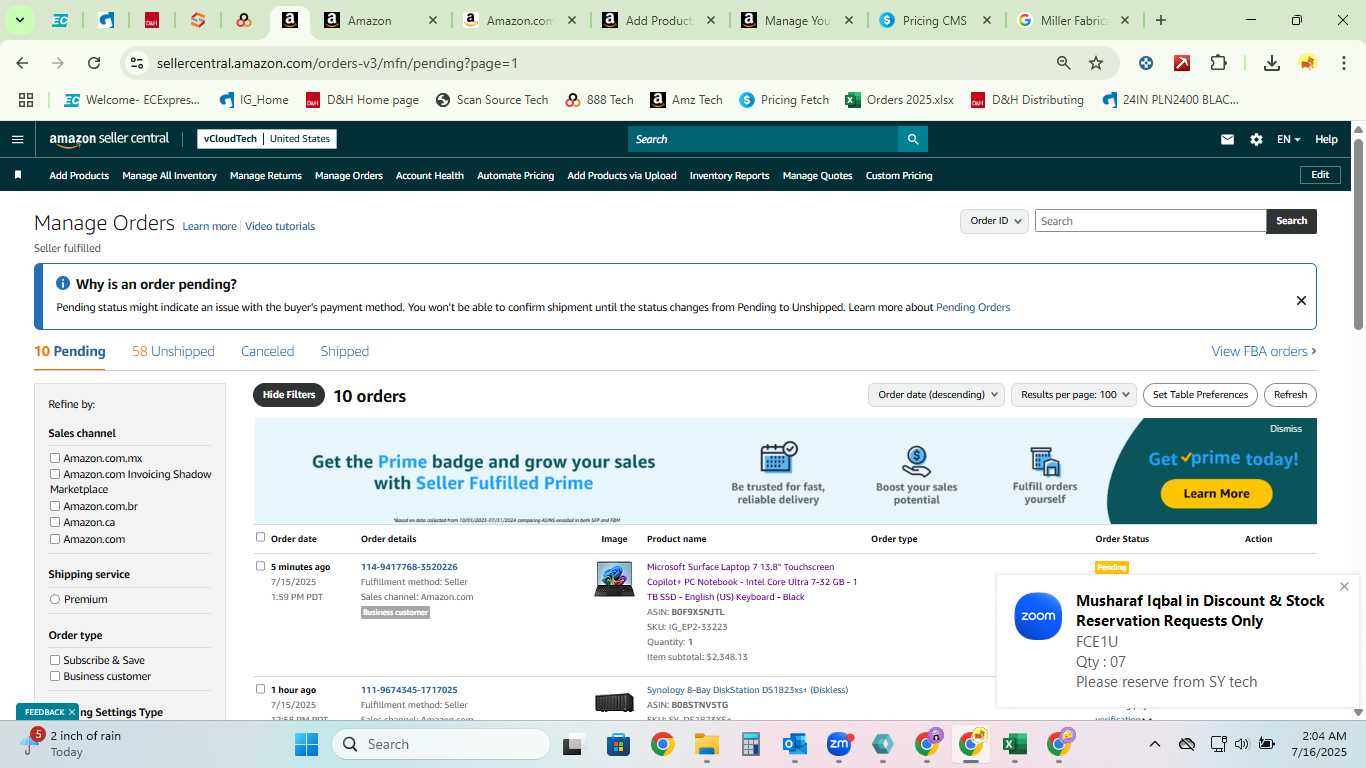Open Outlook from the taskbar
This screenshot has width=1366, height=768.
[795, 744]
